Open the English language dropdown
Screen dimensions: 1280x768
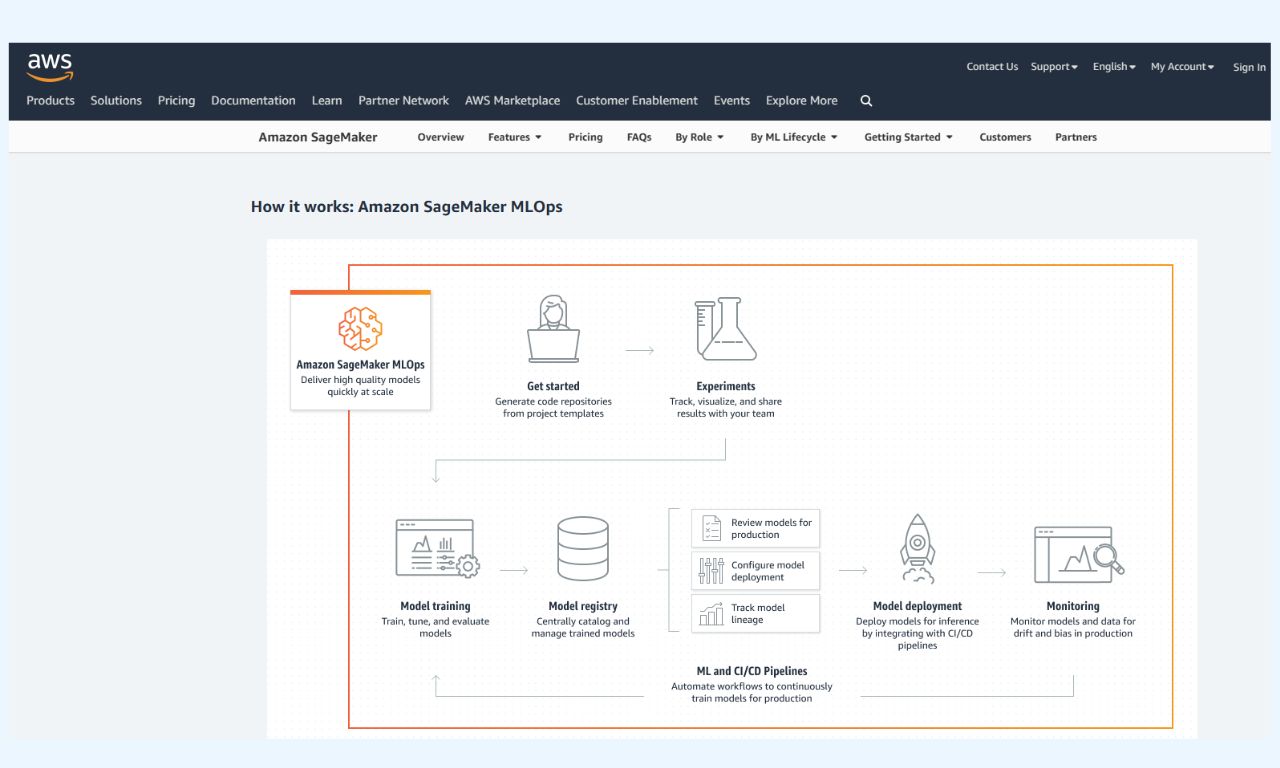click(x=1114, y=67)
